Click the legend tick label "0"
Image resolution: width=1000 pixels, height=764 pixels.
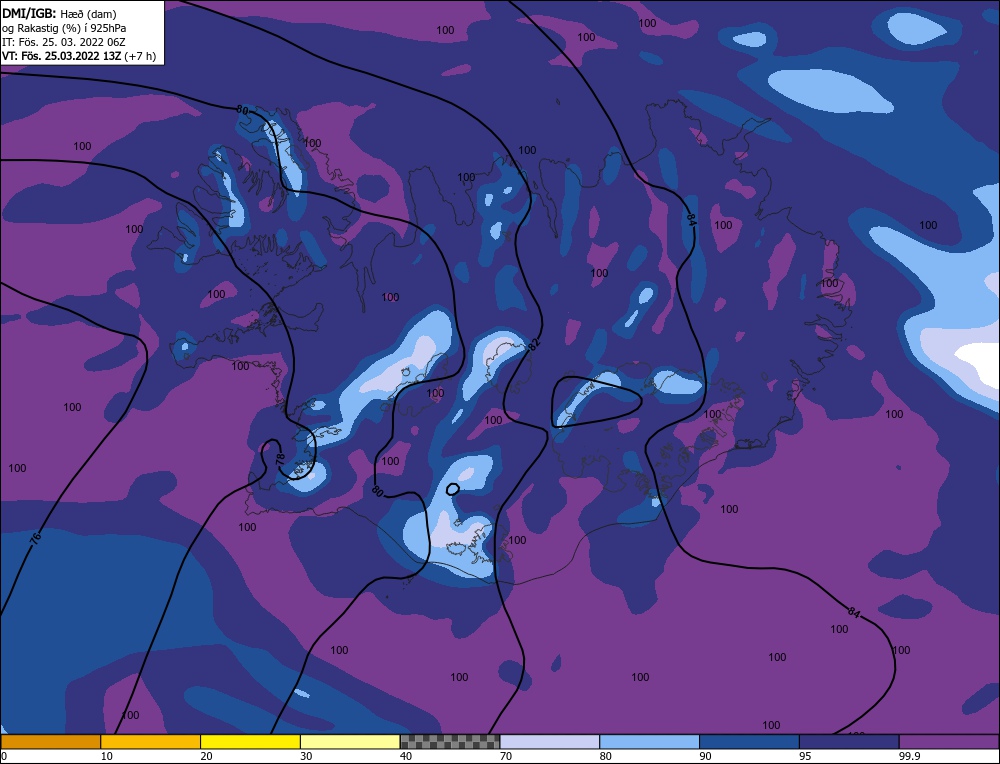click(4, 756)
